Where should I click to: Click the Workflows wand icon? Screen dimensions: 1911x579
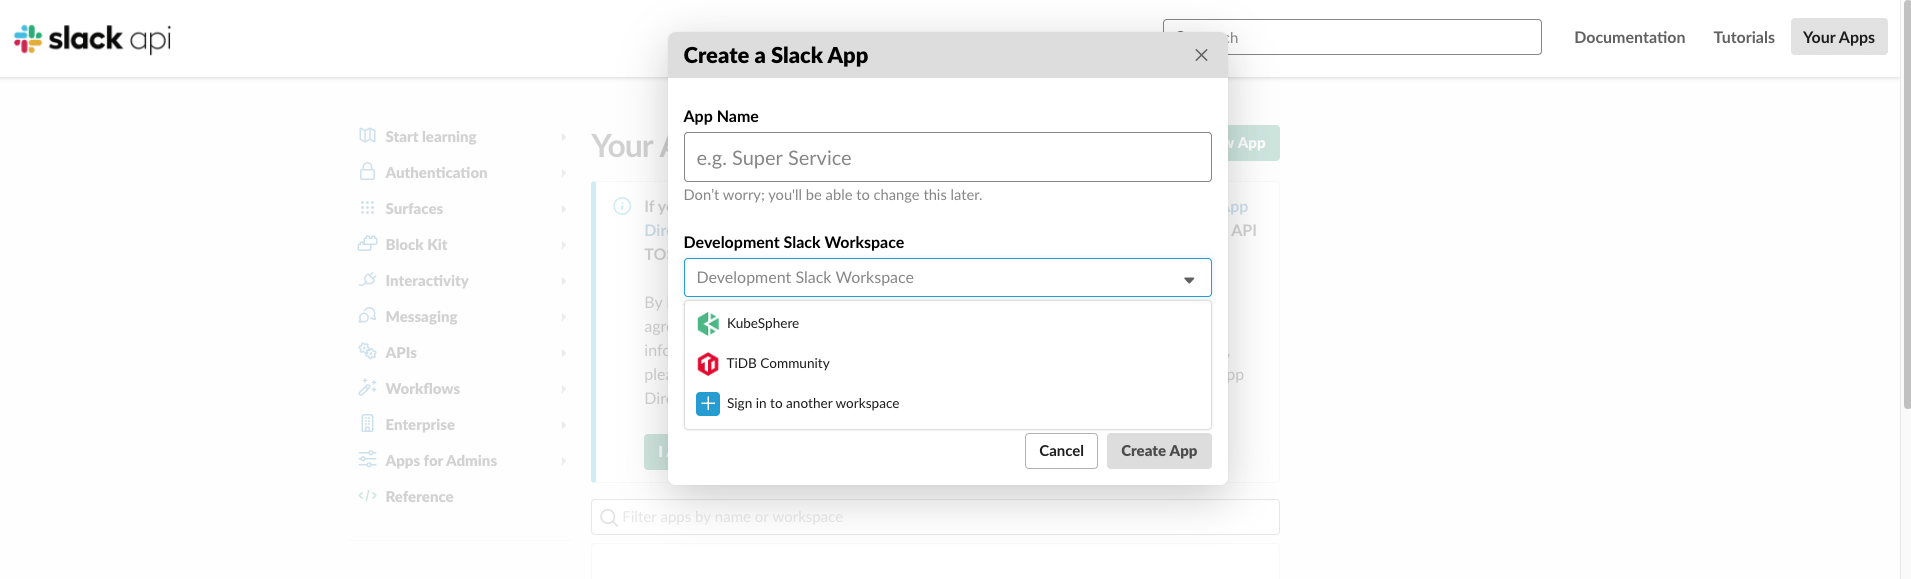point(367,388)
